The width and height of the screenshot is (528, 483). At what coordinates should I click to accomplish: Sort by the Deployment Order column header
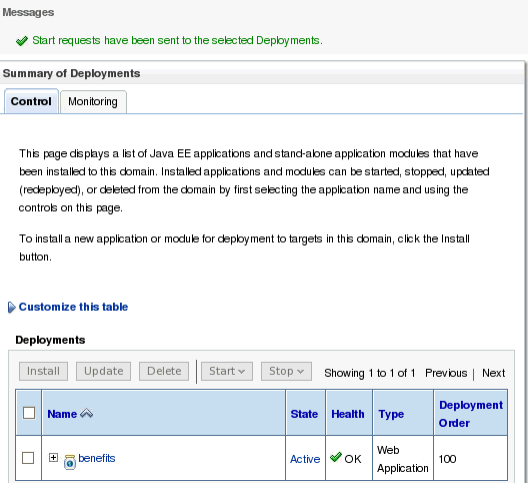coord(471,414)
